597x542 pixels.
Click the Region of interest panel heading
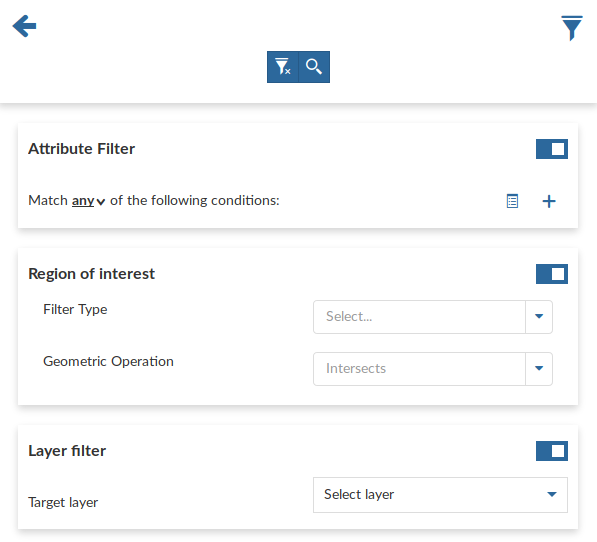tap(91, 274)
